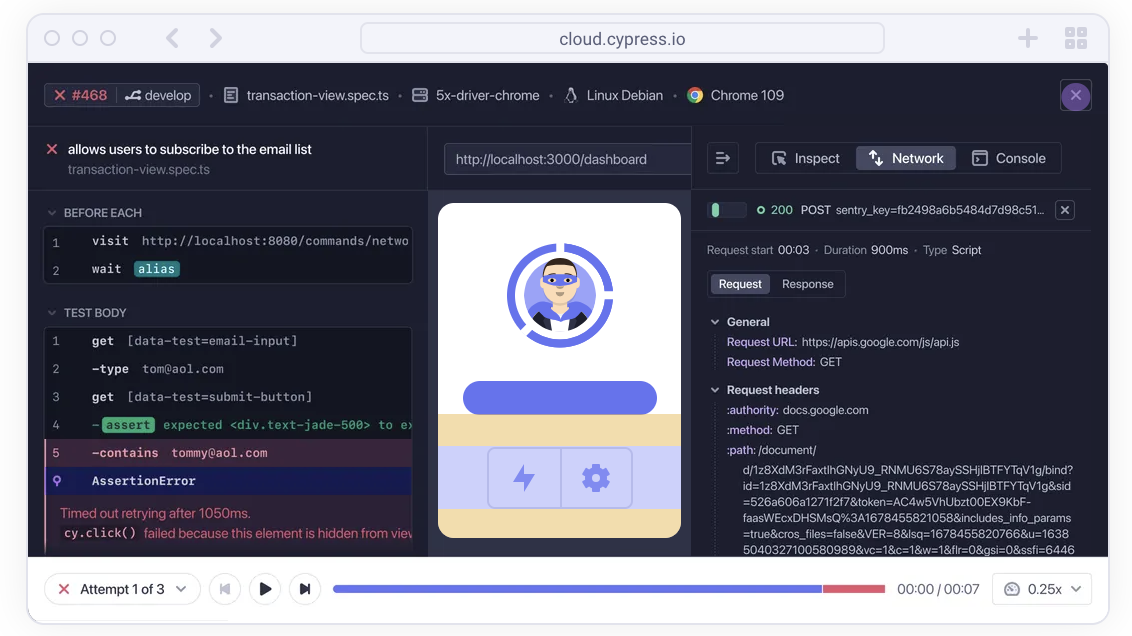
Task: Click the AssertionError row
Action: (x=228, y=481)
